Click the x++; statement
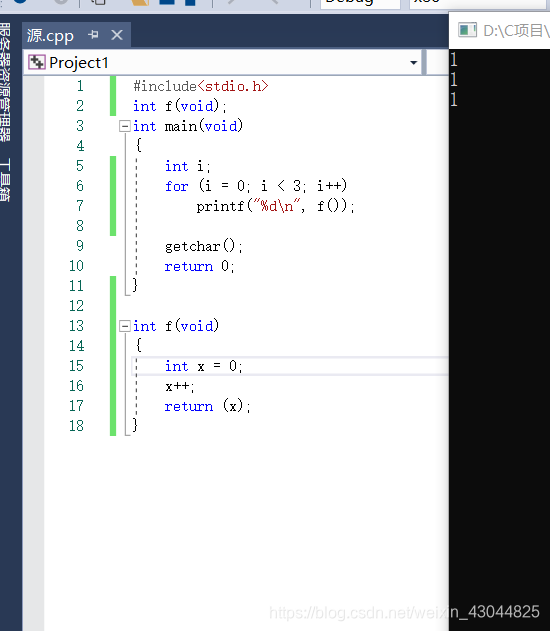Screen dimensions: 550x631 click(x=180, y=386)
